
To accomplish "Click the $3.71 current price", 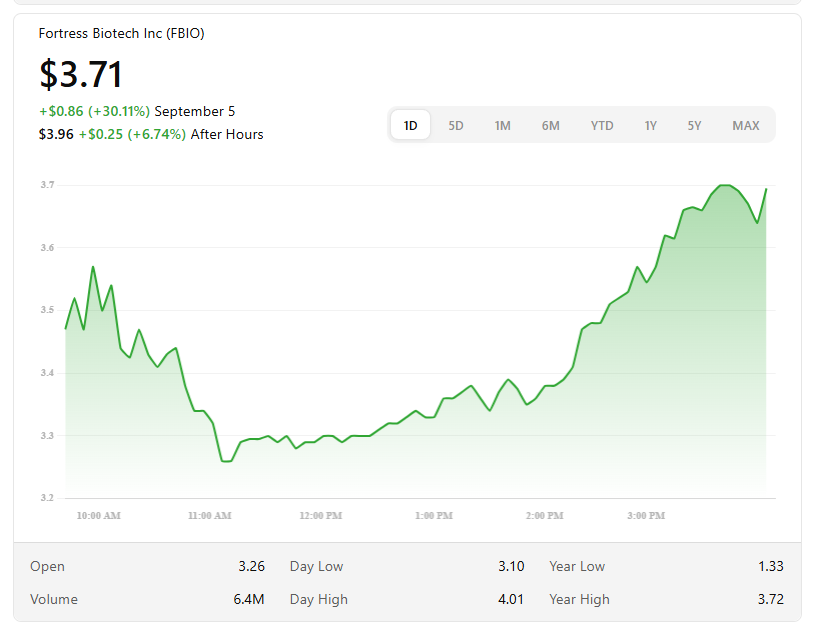I will click(81, 75).
